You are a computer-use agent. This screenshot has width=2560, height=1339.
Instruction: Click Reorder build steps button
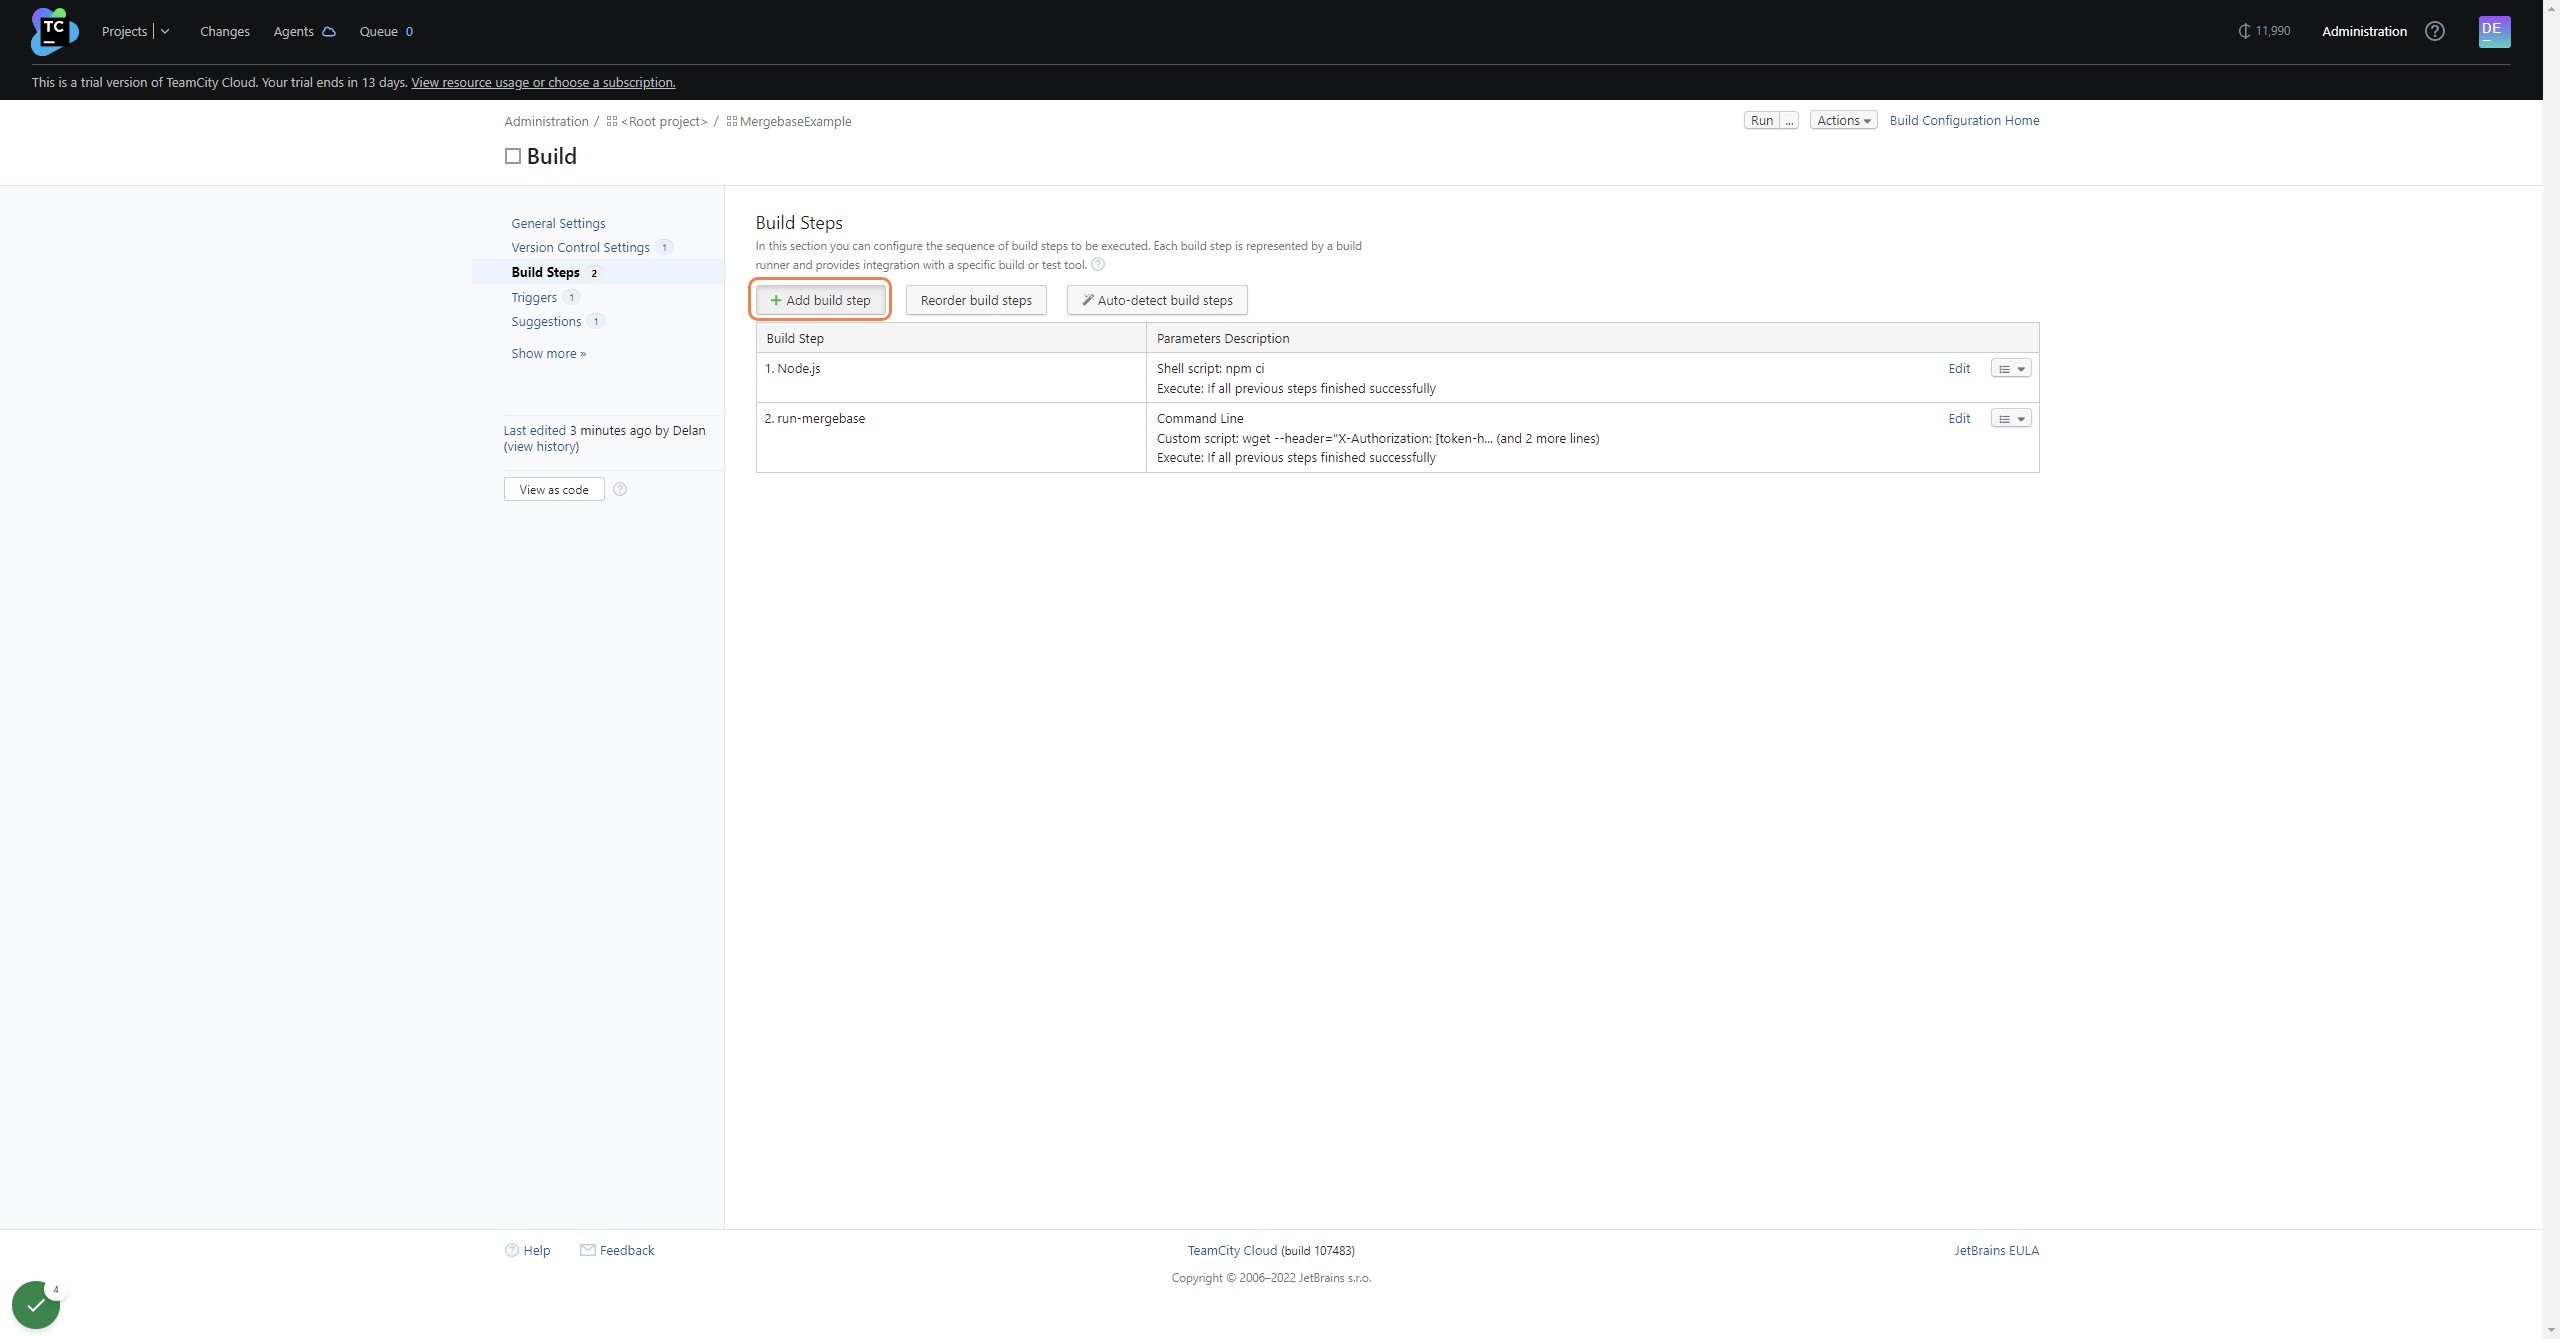(x=976, y=300)
